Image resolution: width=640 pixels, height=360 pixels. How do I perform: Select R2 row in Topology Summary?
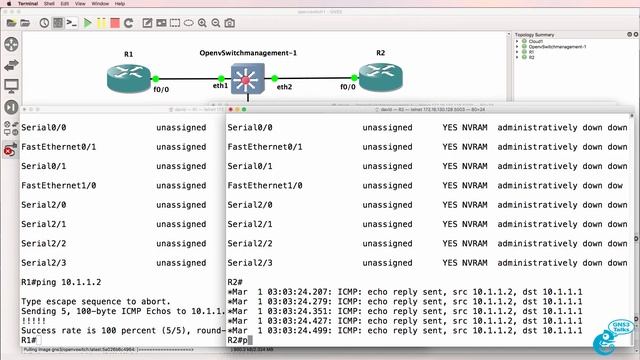531,57
